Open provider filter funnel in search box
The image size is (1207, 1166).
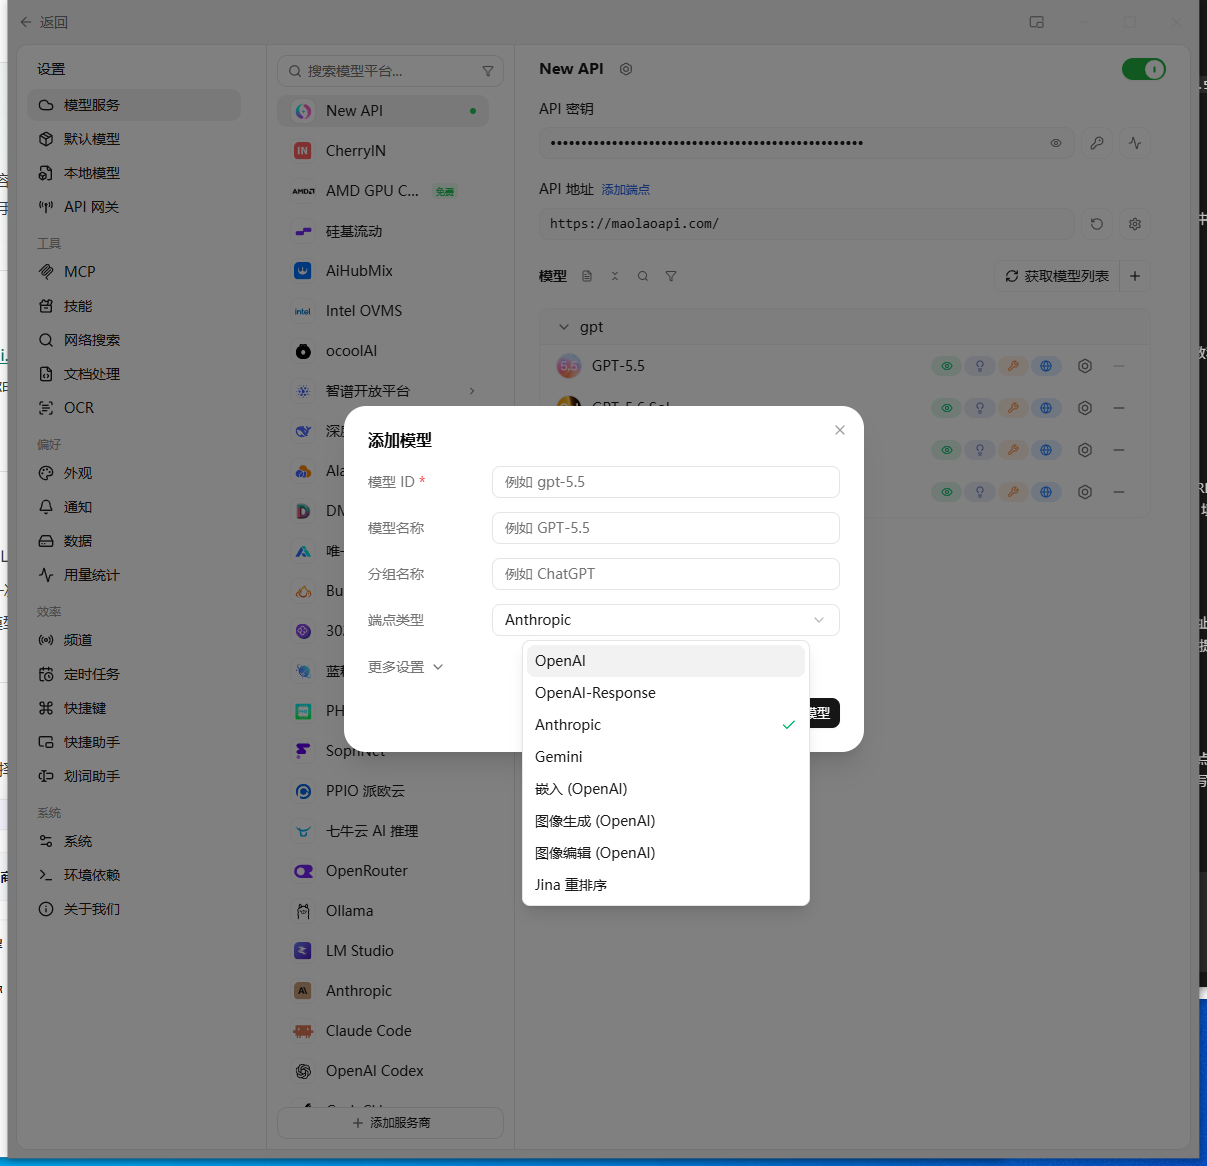pos(488,71)
